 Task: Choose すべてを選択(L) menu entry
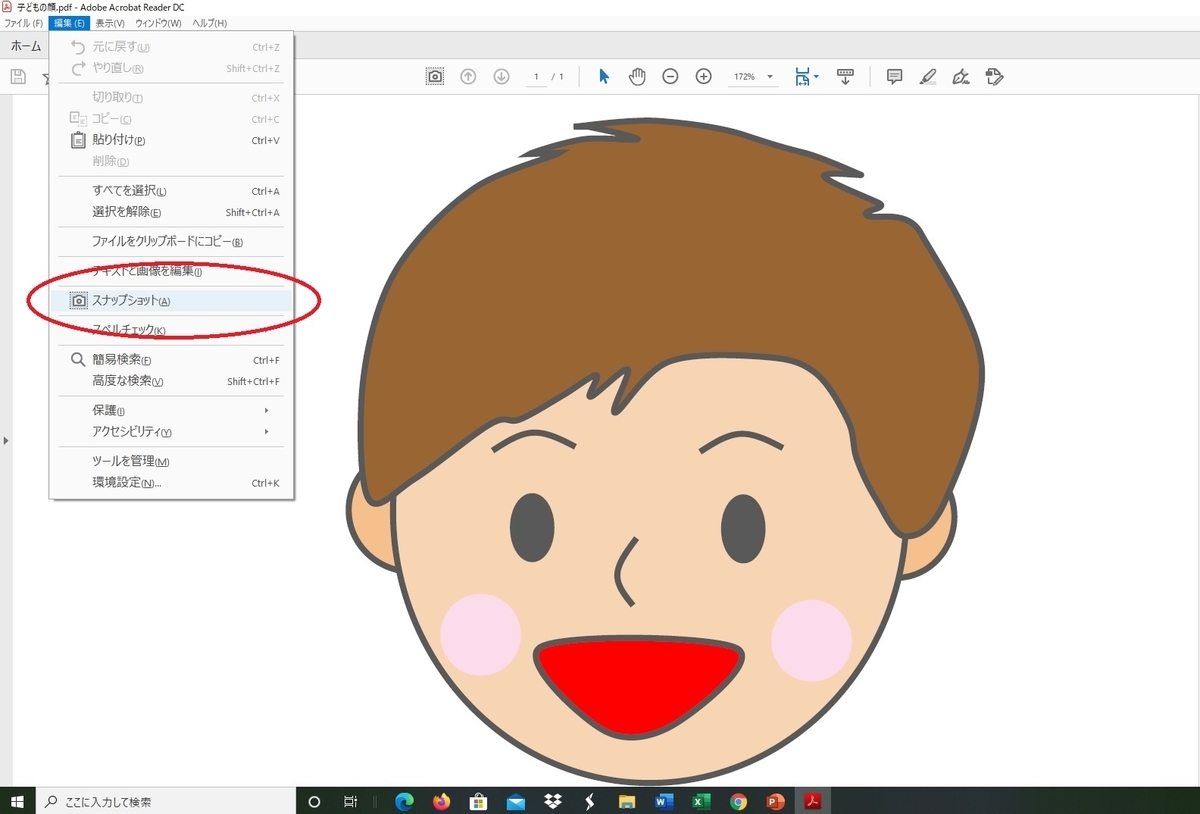[172, 191]
